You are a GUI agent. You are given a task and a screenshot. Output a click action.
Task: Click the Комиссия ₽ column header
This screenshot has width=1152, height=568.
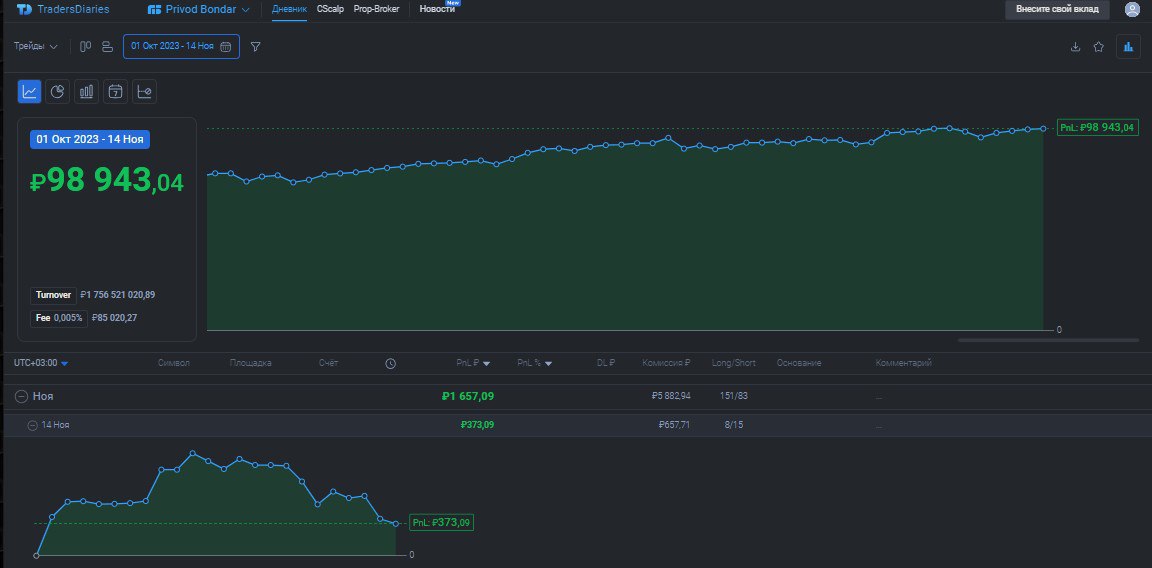[x=666, y=363]
